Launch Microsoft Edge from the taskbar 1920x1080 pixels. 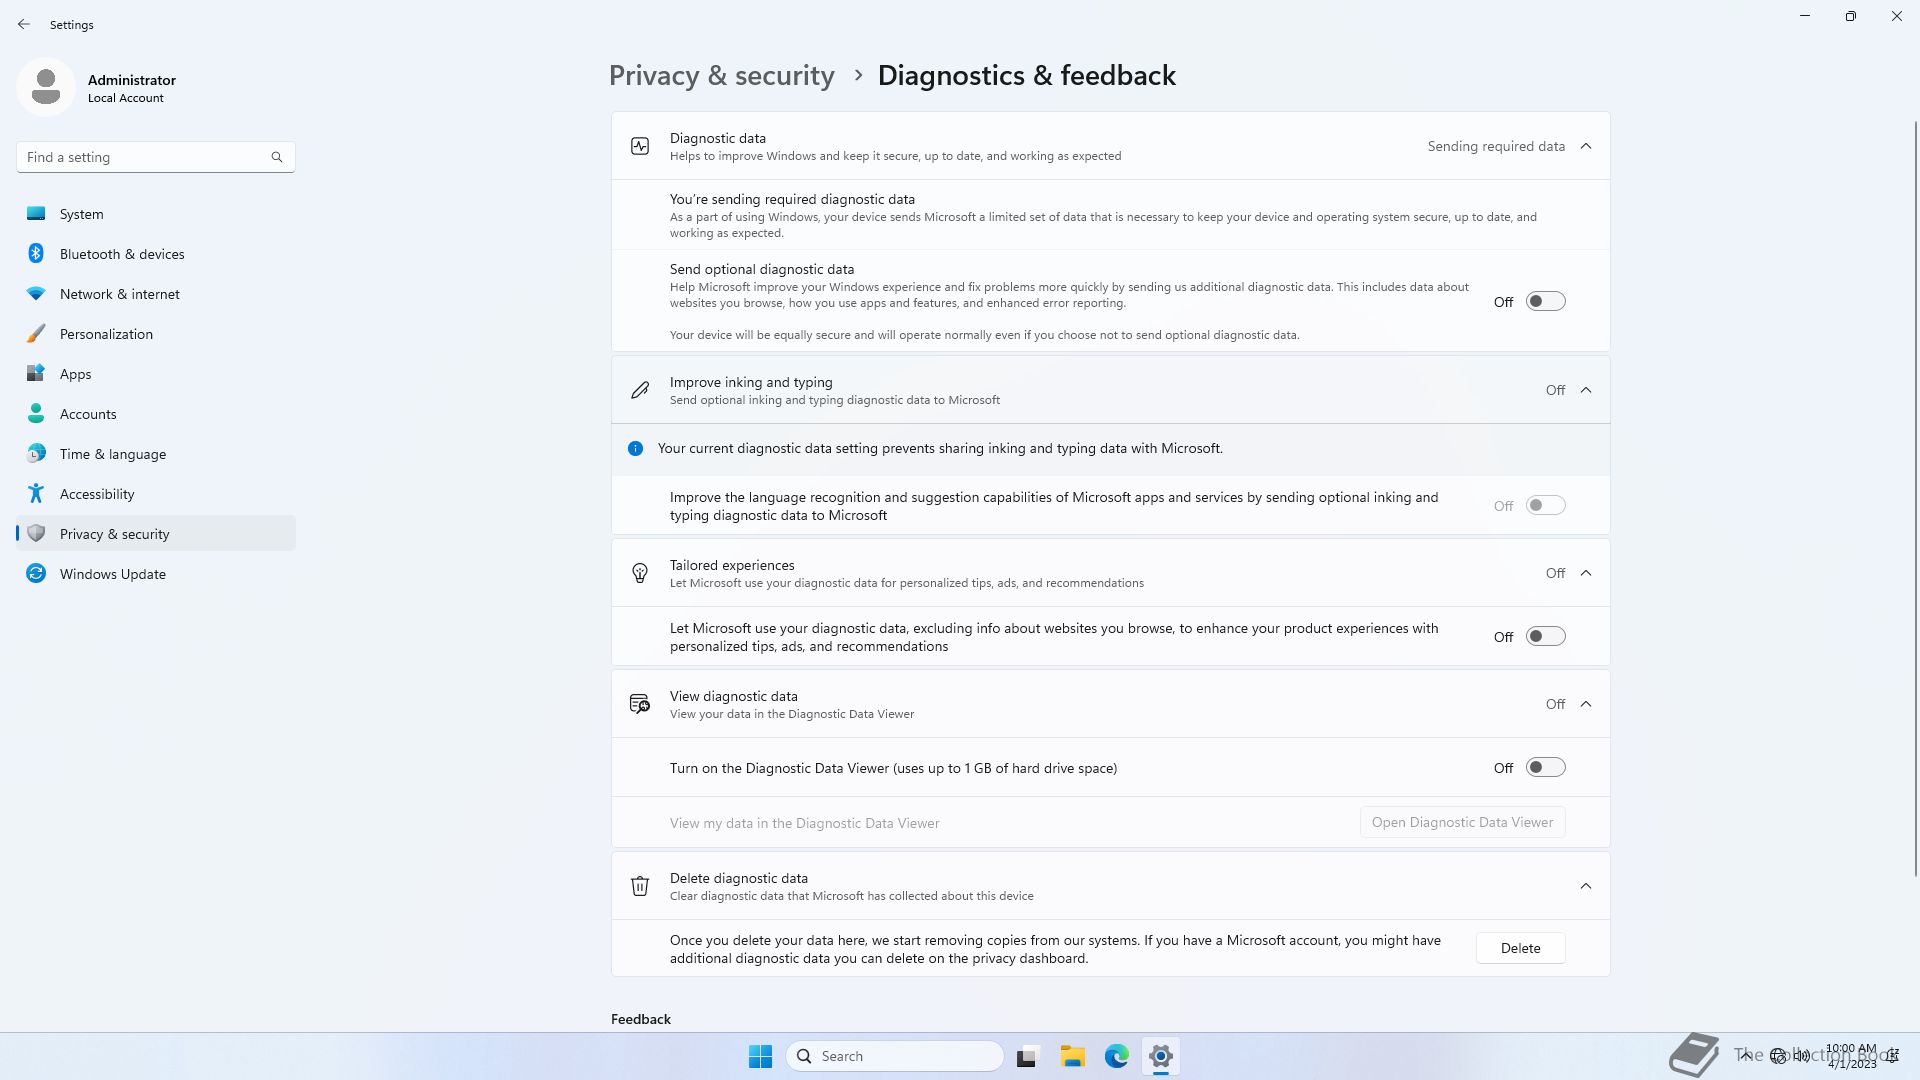click(x=1117, y=1056)
